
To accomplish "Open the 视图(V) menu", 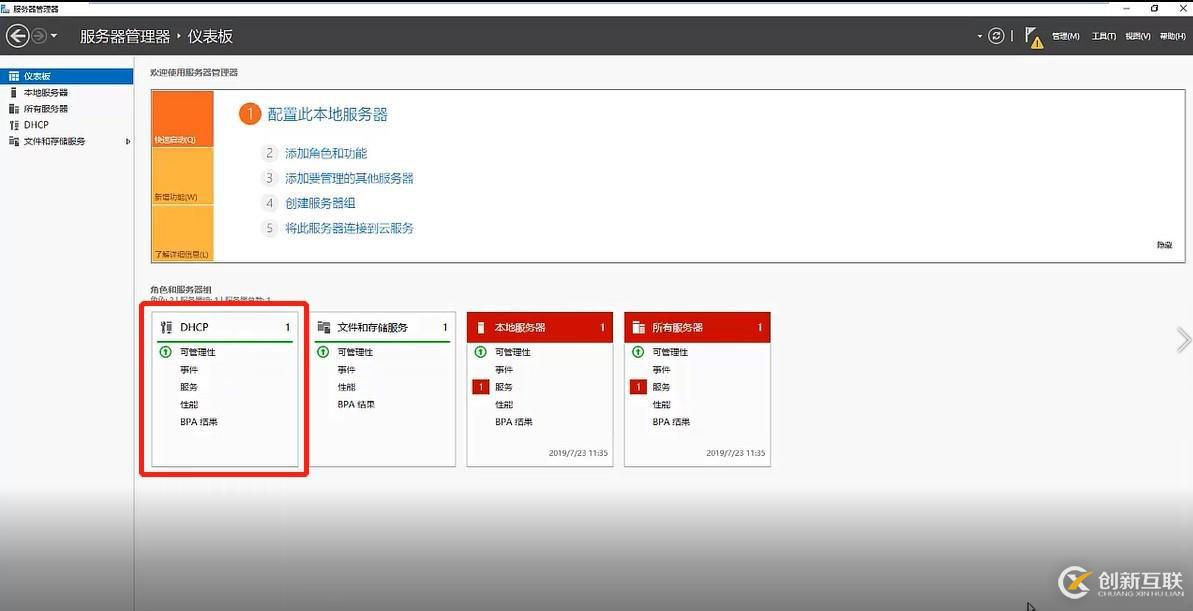I will 1137,37.
